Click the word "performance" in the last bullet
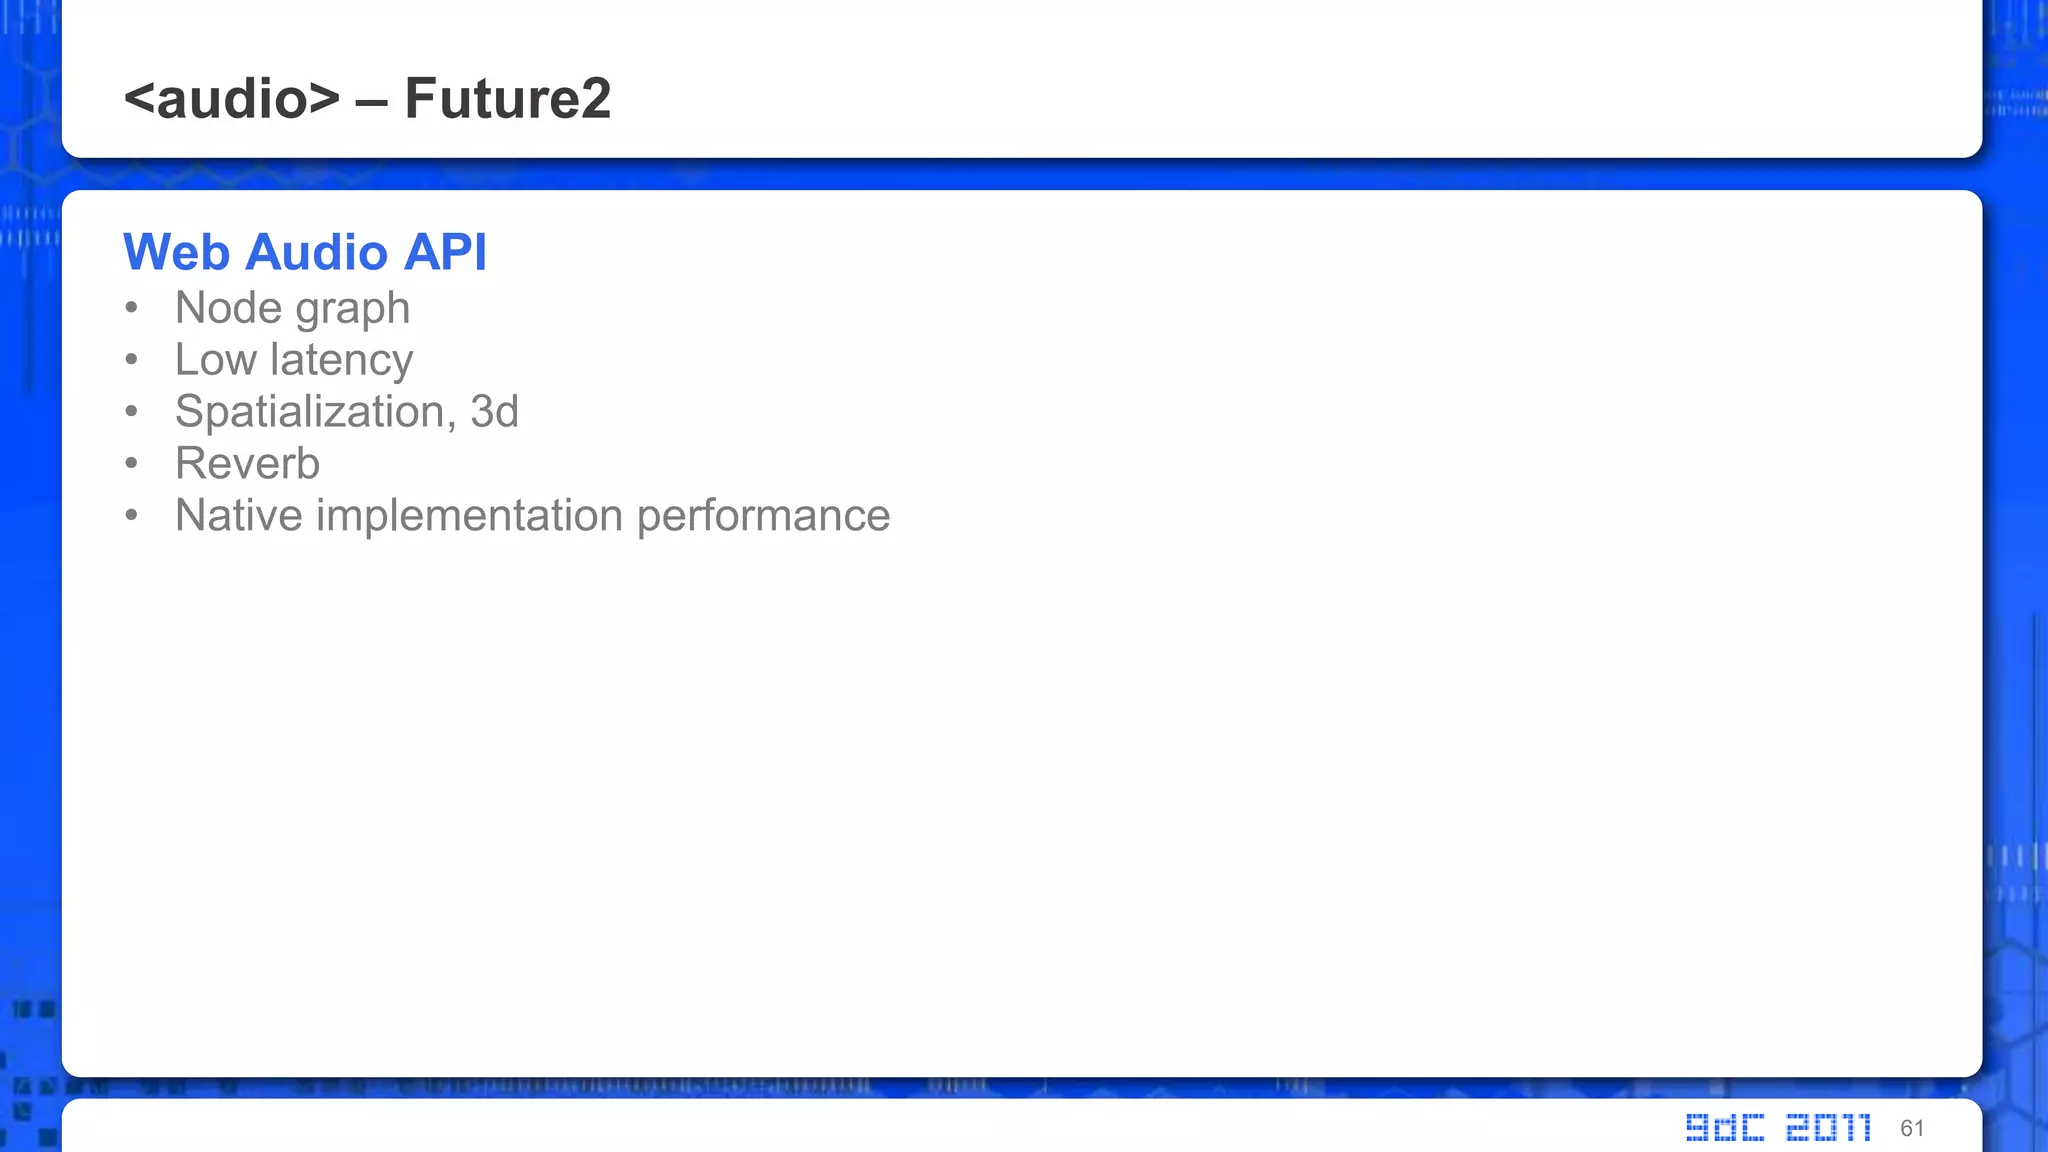The width and height of the screenshot is (2048, 1152). coord(763,516)
